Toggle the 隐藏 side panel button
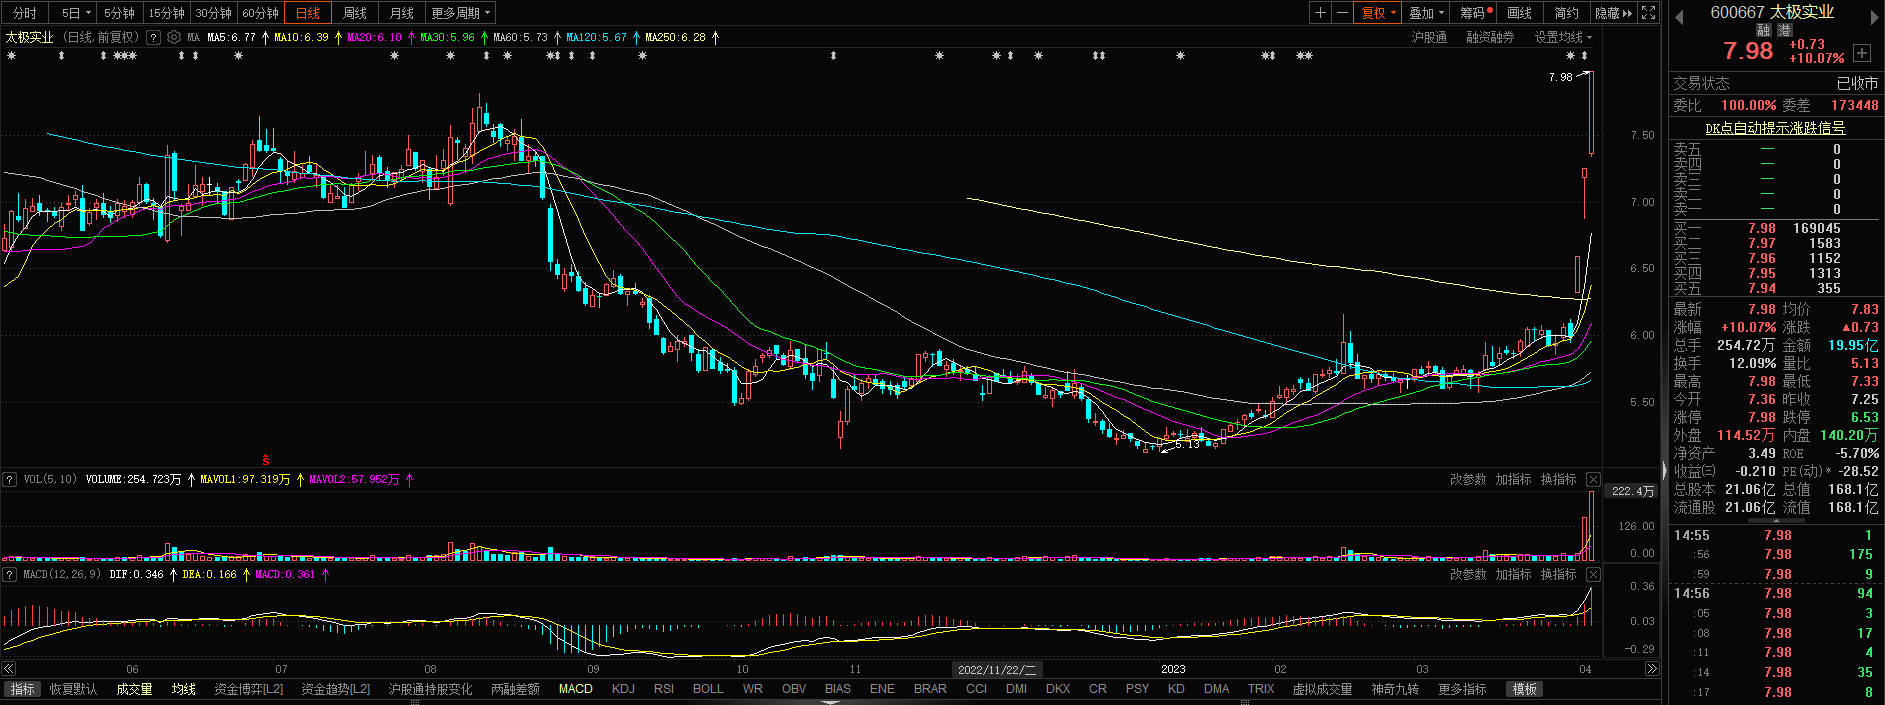1885x705 pixels. [x=1613, y=13]
